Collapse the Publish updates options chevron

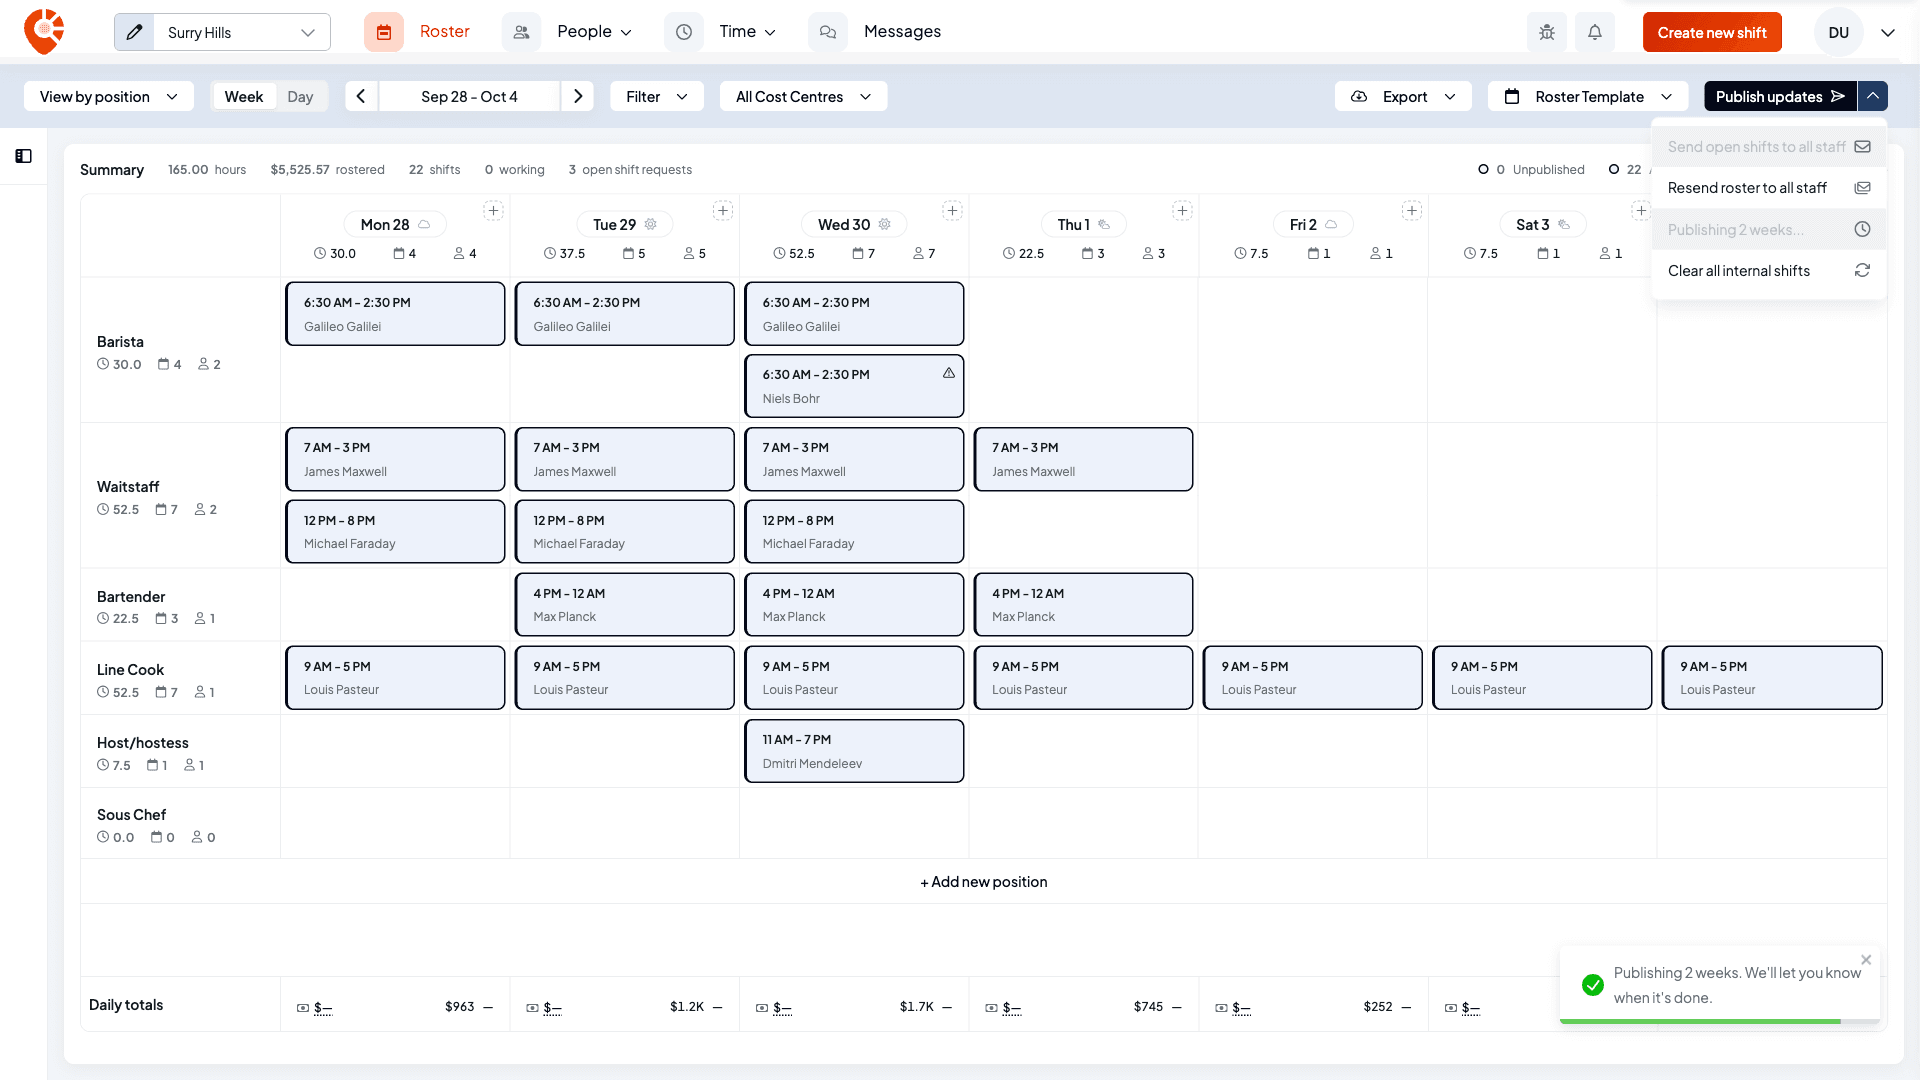click(1873, 96)
